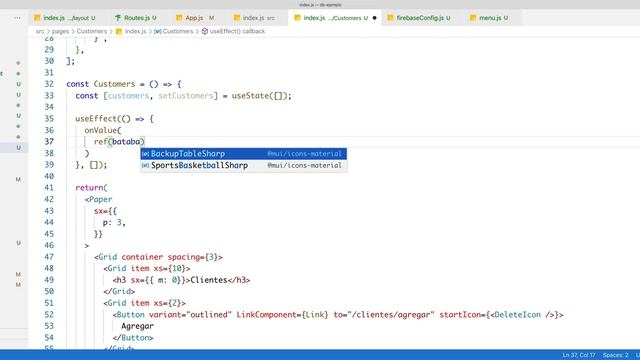Click the SportsBasketballSharp suggestion icon
Screen dimensions: 640x360
point(145,165)
